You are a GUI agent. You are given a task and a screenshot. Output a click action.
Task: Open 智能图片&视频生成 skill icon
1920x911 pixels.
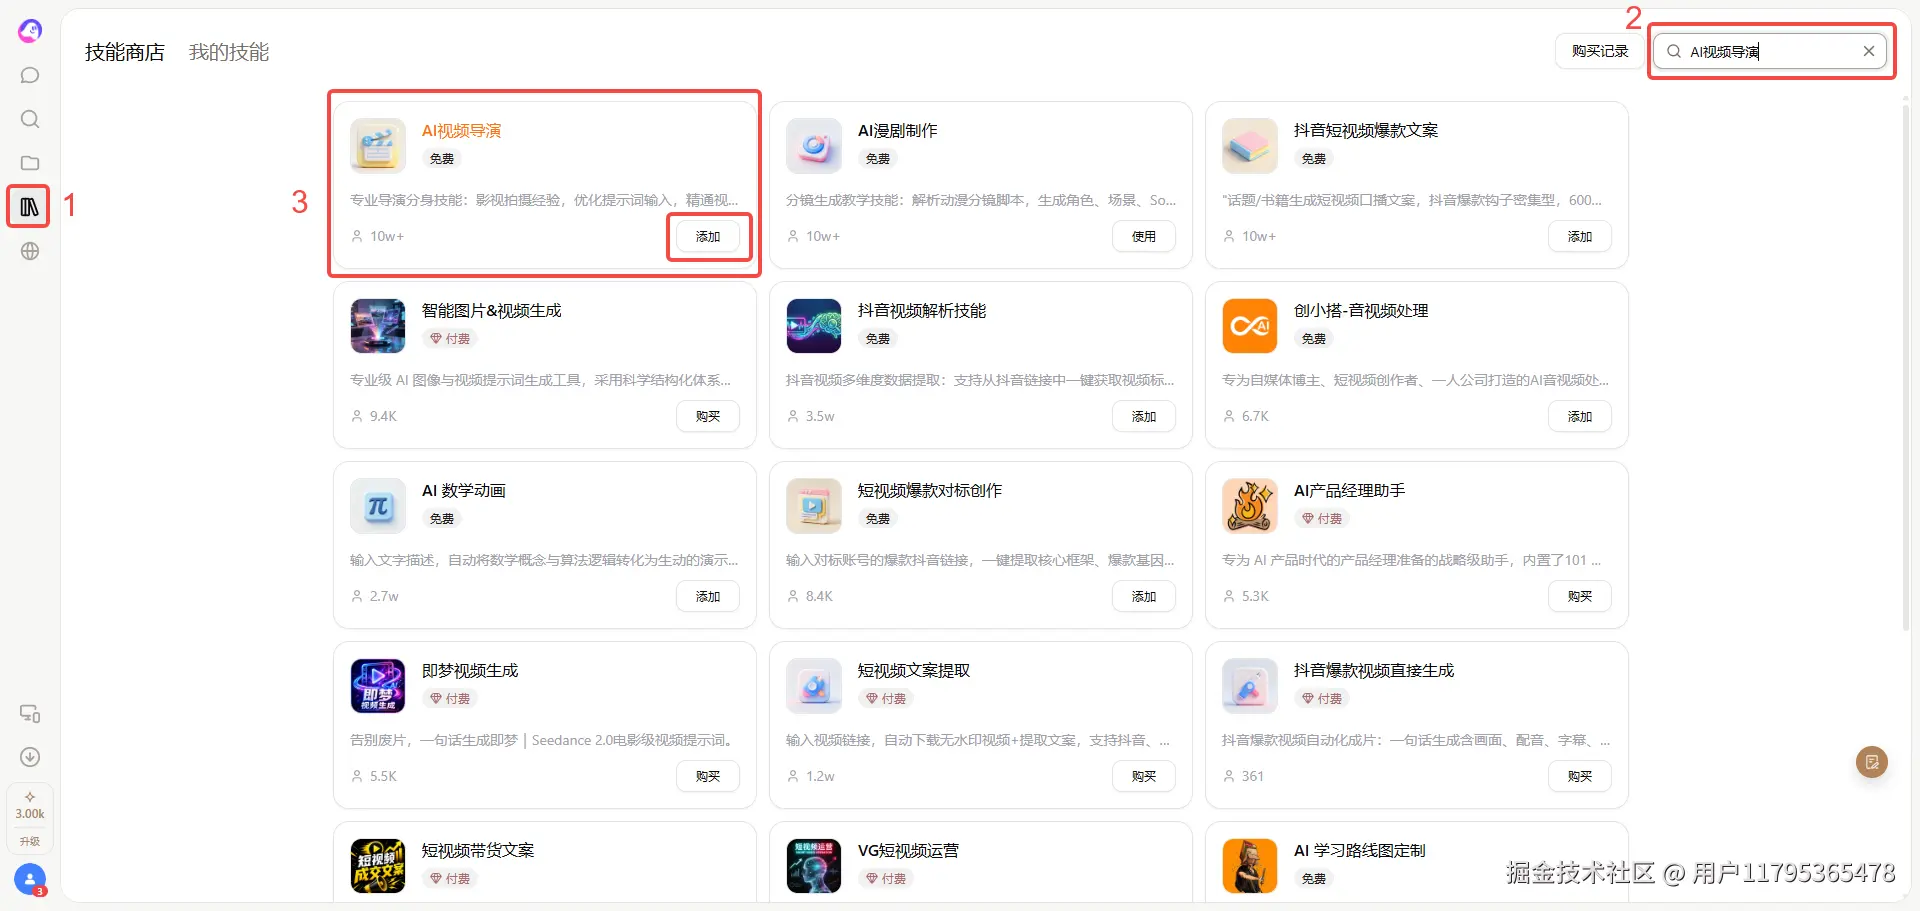click(x=378, y=326)
